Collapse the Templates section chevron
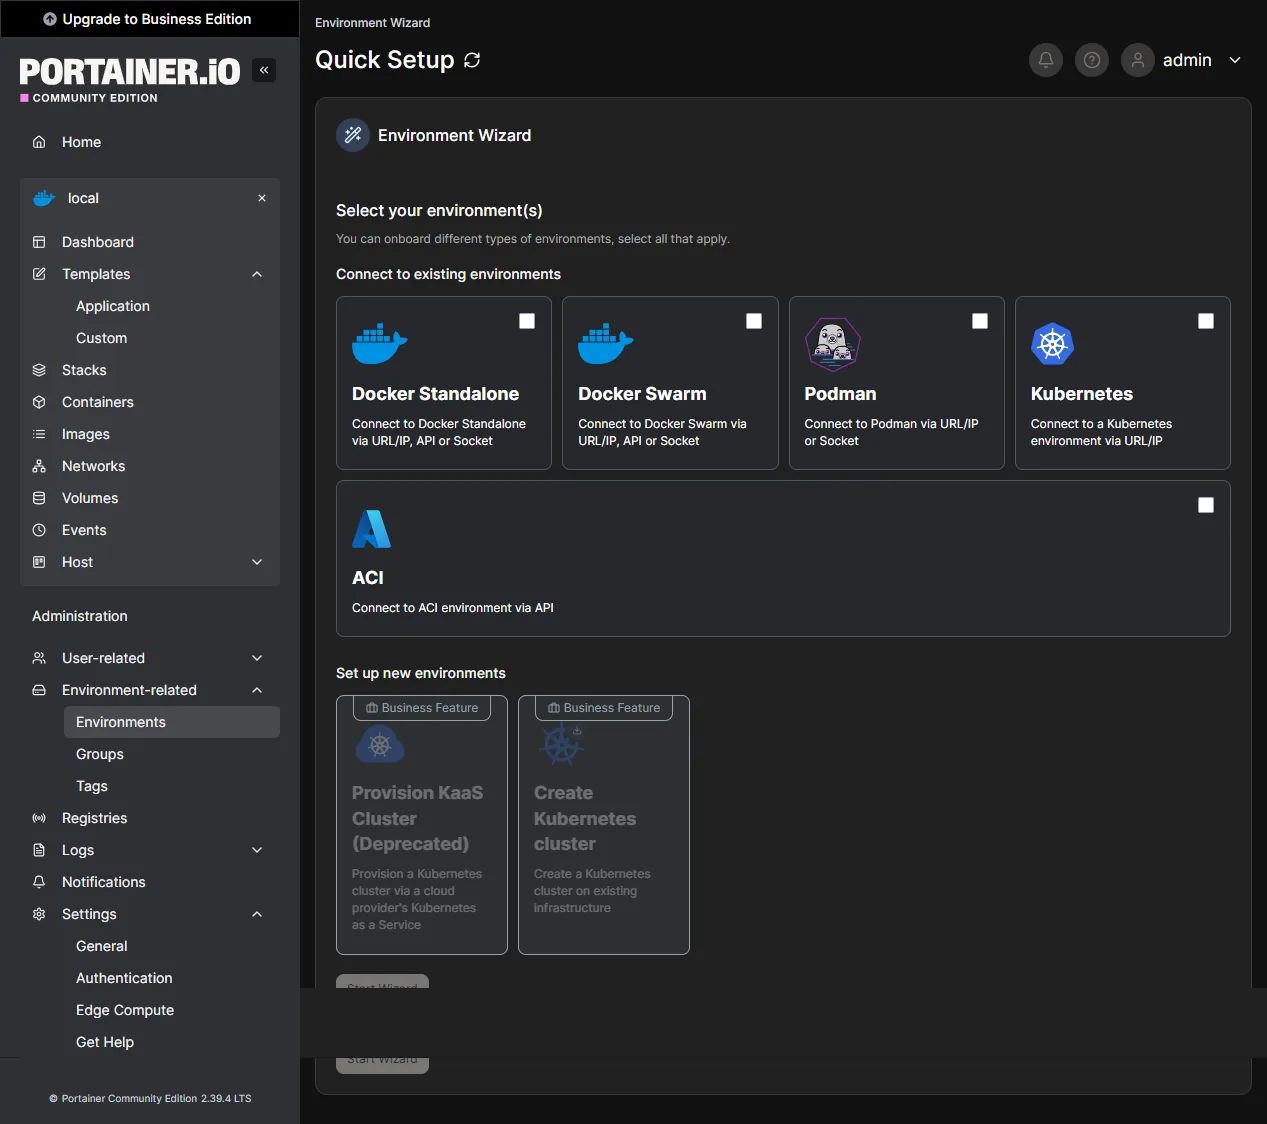Image resolution: width=1267 pixels, height=1124 pixels. click(x=257, y=274)
